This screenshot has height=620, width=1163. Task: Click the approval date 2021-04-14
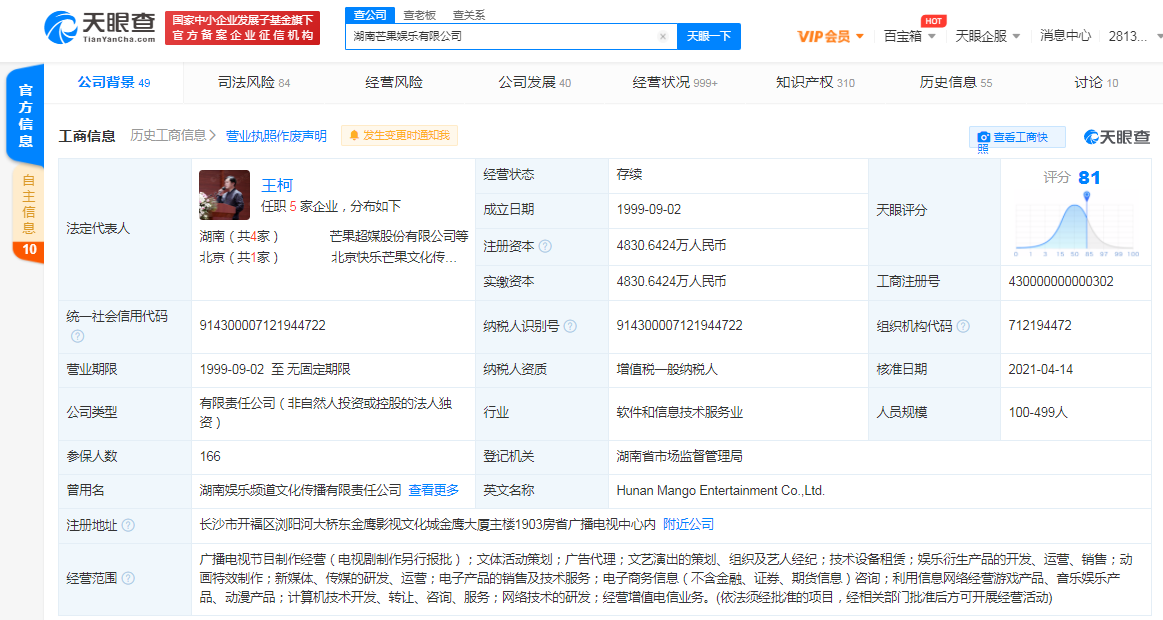point(1040,369)
